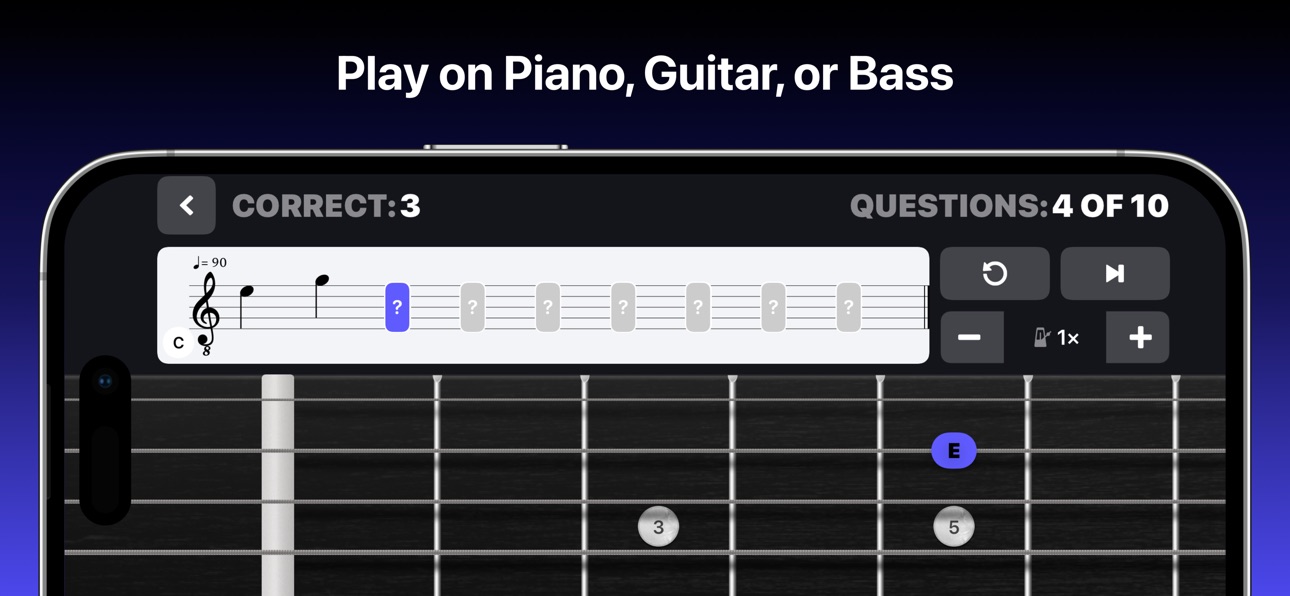This screenshot has height=596, width=1290.
Task: Tap the E note marker on the fretboard
Action: coord(953,451)
